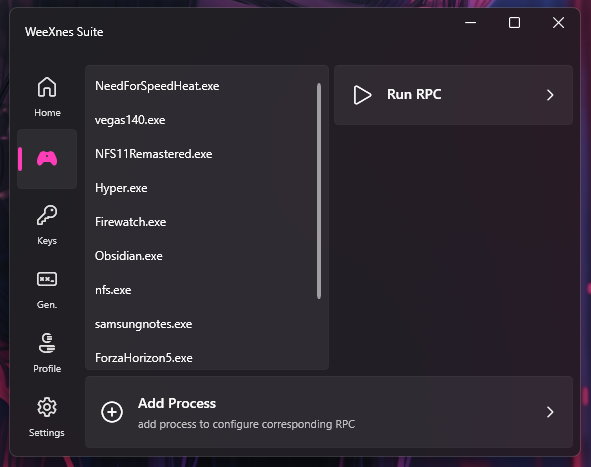Click the Add Process plus circle icon

pyautogui.click(x=112, y=412)
